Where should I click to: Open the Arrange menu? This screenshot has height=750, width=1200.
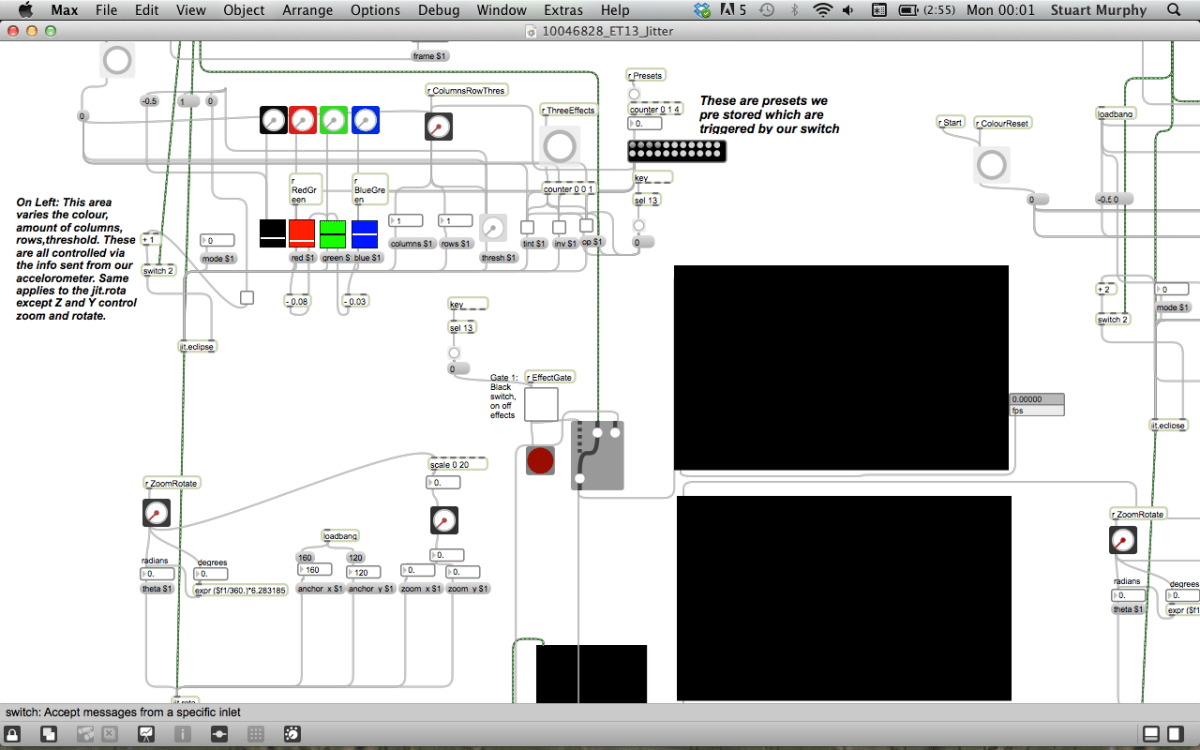tap(309, 10)
